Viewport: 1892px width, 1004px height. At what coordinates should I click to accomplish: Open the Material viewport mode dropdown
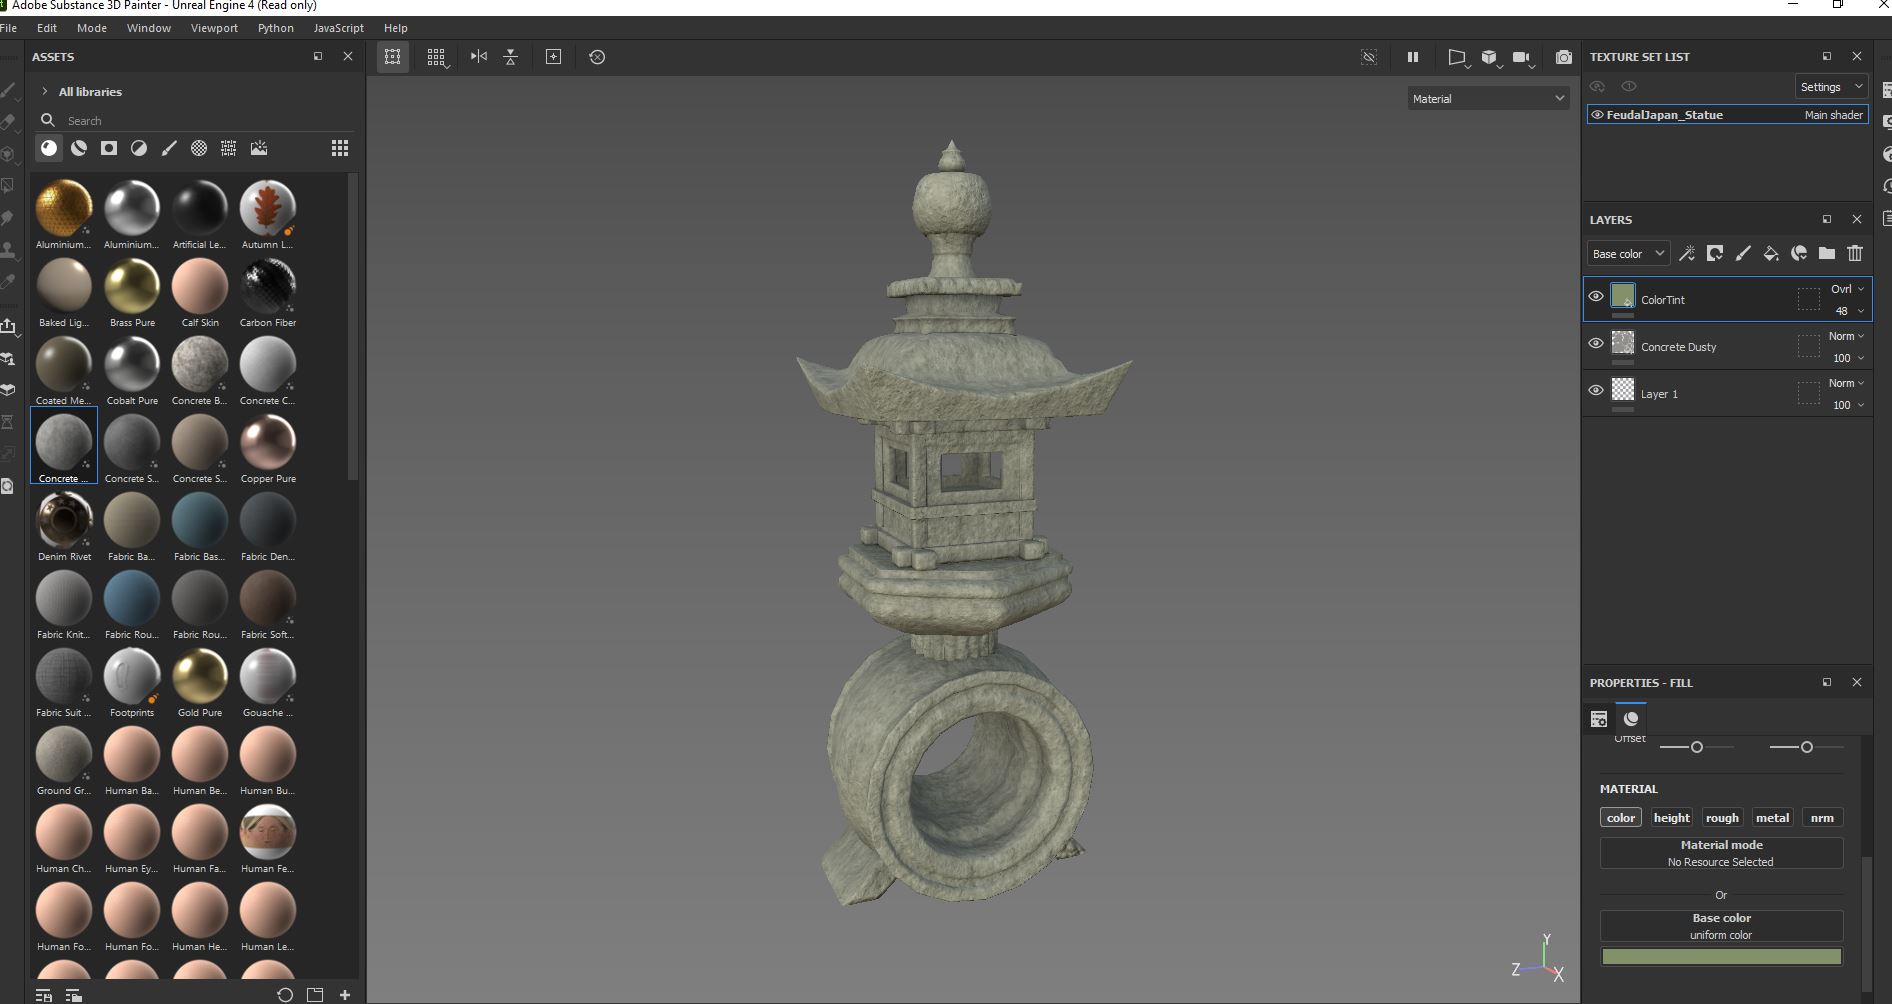point(1488,98)
